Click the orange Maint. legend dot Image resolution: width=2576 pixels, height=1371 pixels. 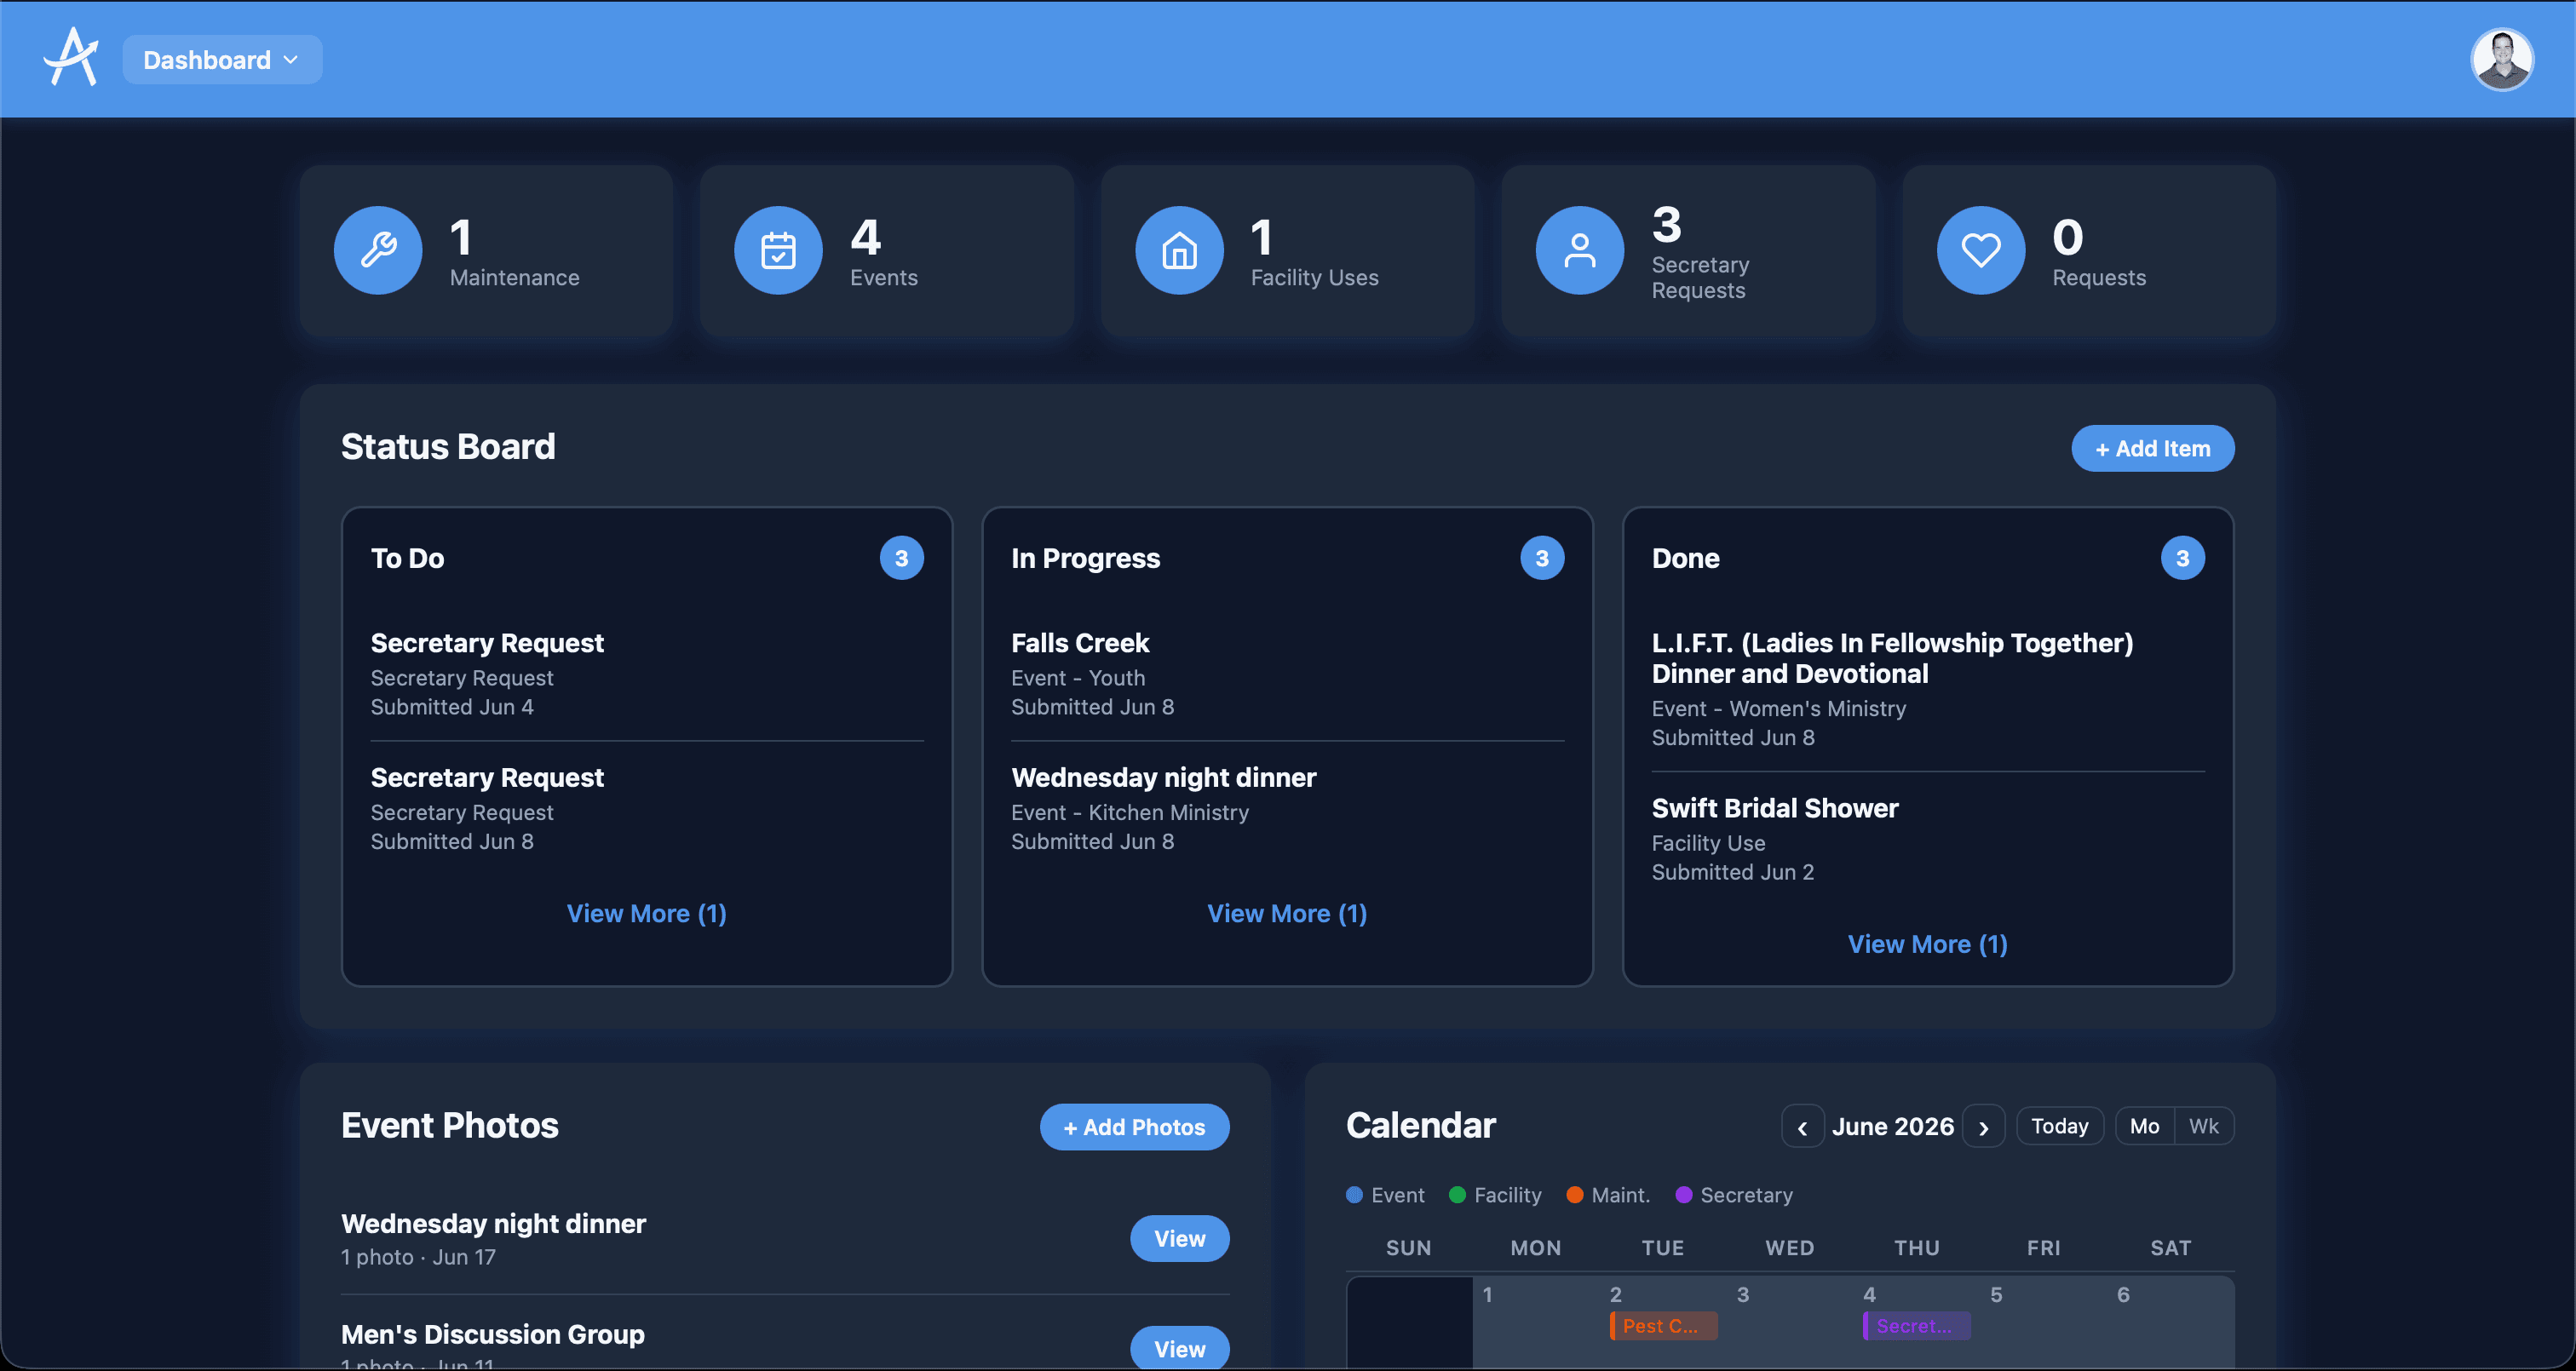tap(1574, 1195)
